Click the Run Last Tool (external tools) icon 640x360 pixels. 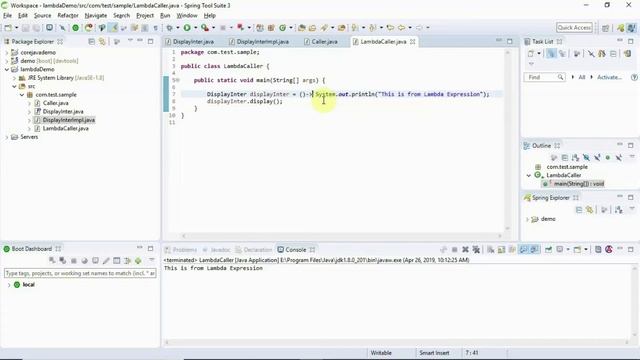[x=205, y=28]
